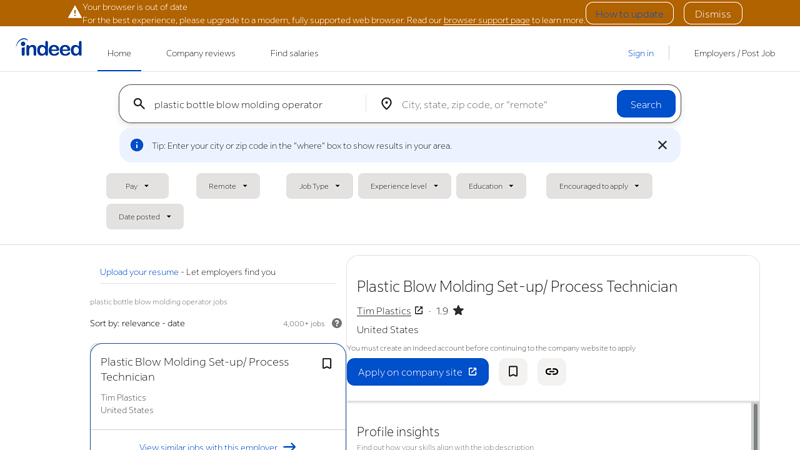Open Company reviews tab

201,53
